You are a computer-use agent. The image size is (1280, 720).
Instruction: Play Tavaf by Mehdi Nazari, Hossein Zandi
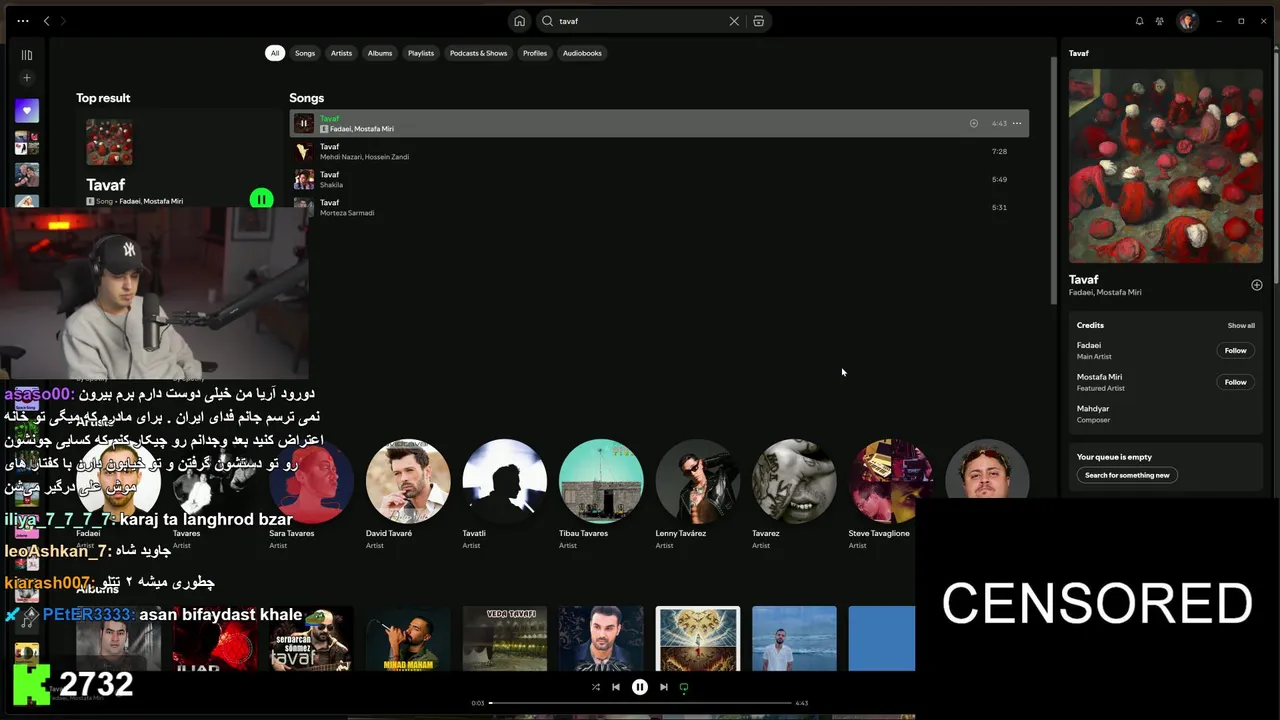click(x=659, y=152)
